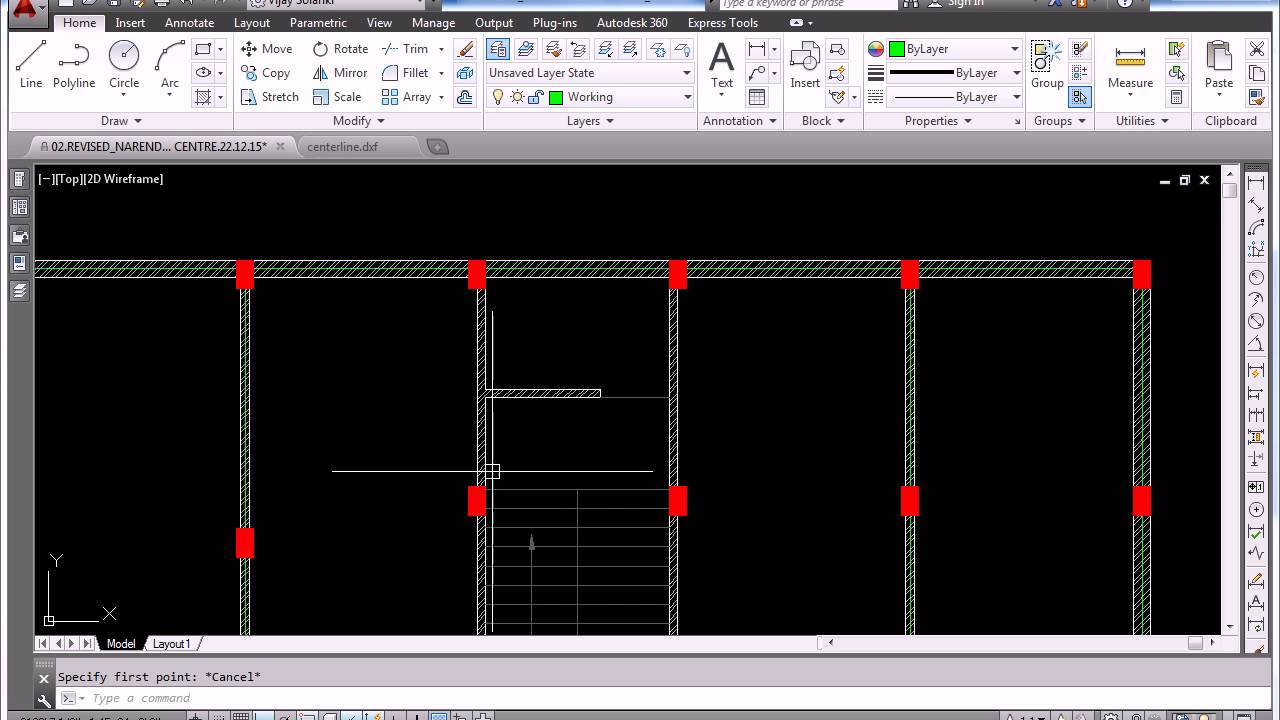Expand the Modify panel

[x=358, y=120]
